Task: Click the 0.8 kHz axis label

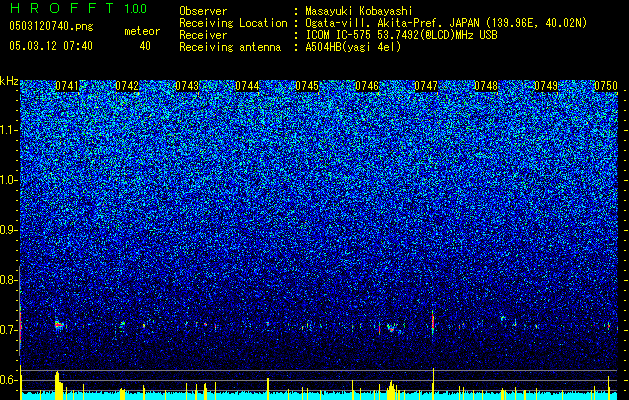Action: coord(9,280)
